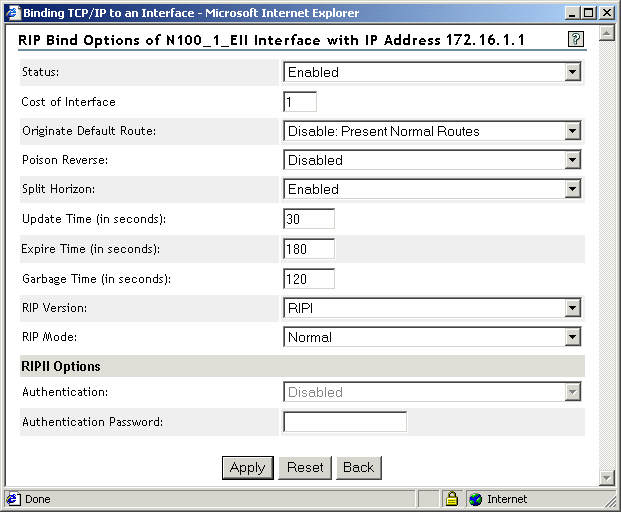This screenshot has height=512, width=621.
Task: Click the Originate Default Route label
Action: click(89, 131)
